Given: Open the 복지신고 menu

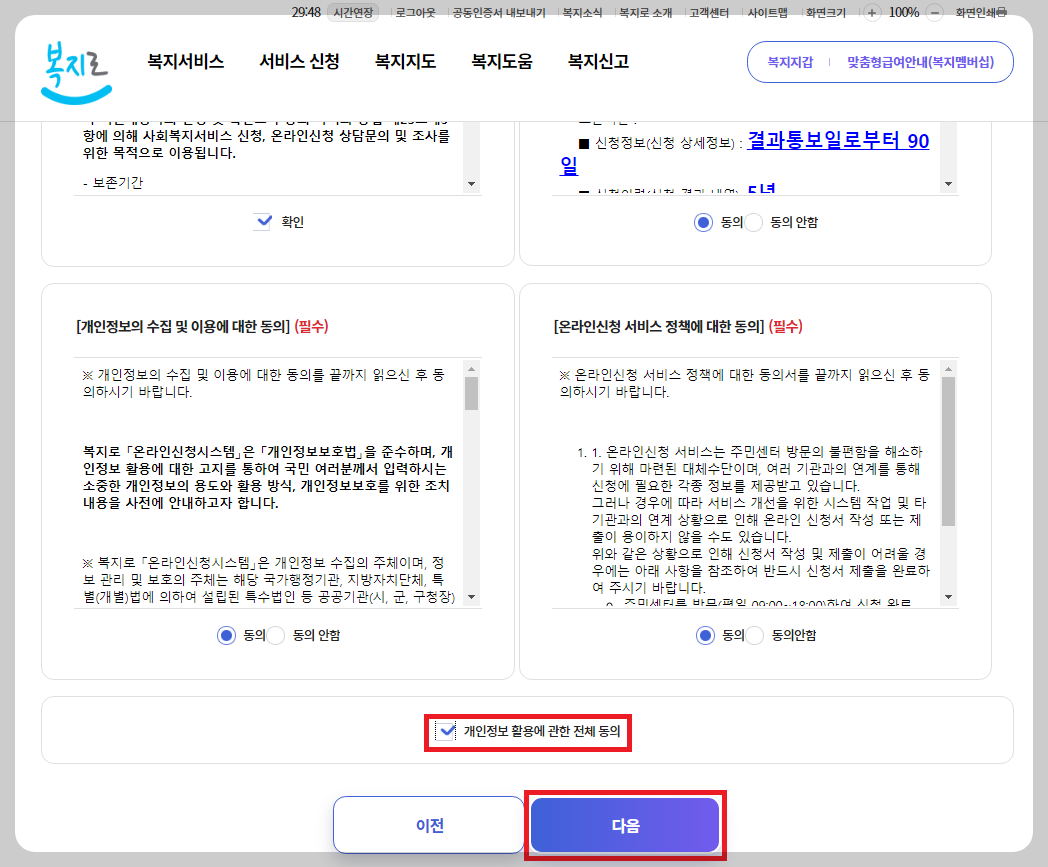Looking at the screenshot, I should [x=597, y=60].
